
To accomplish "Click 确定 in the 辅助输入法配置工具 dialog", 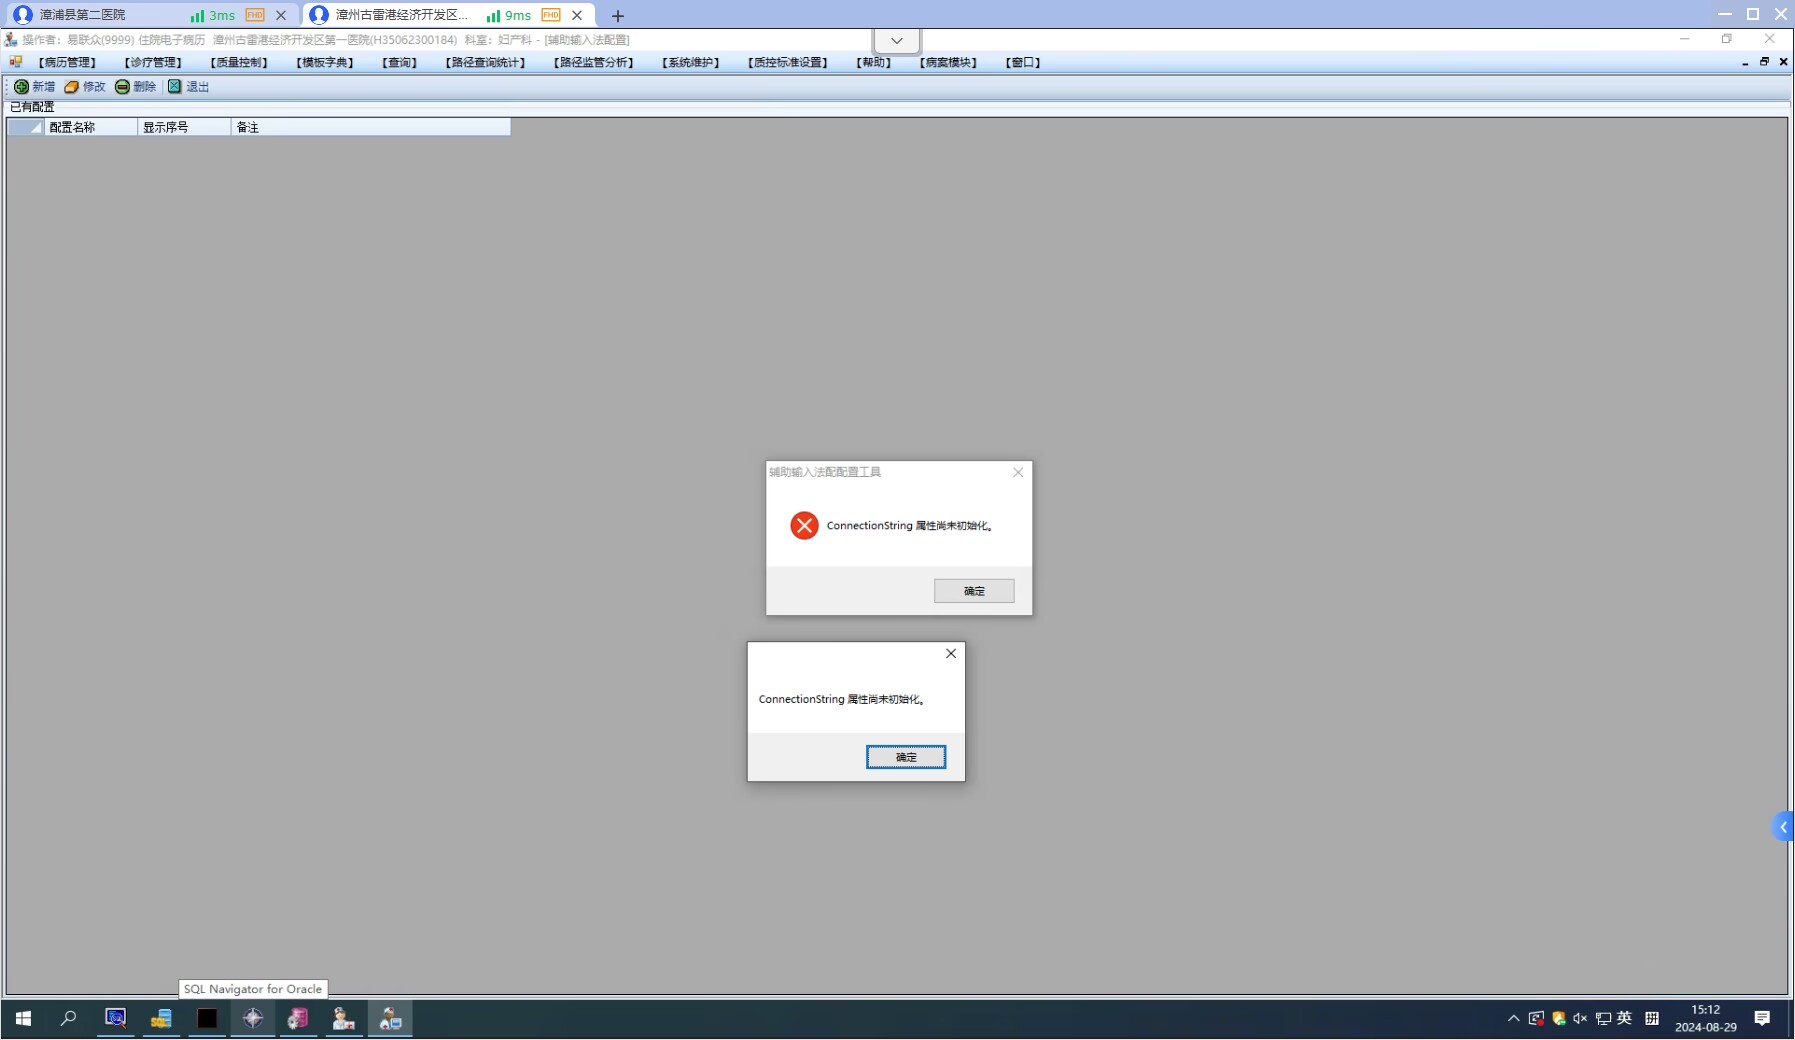I will coord(974,591).
